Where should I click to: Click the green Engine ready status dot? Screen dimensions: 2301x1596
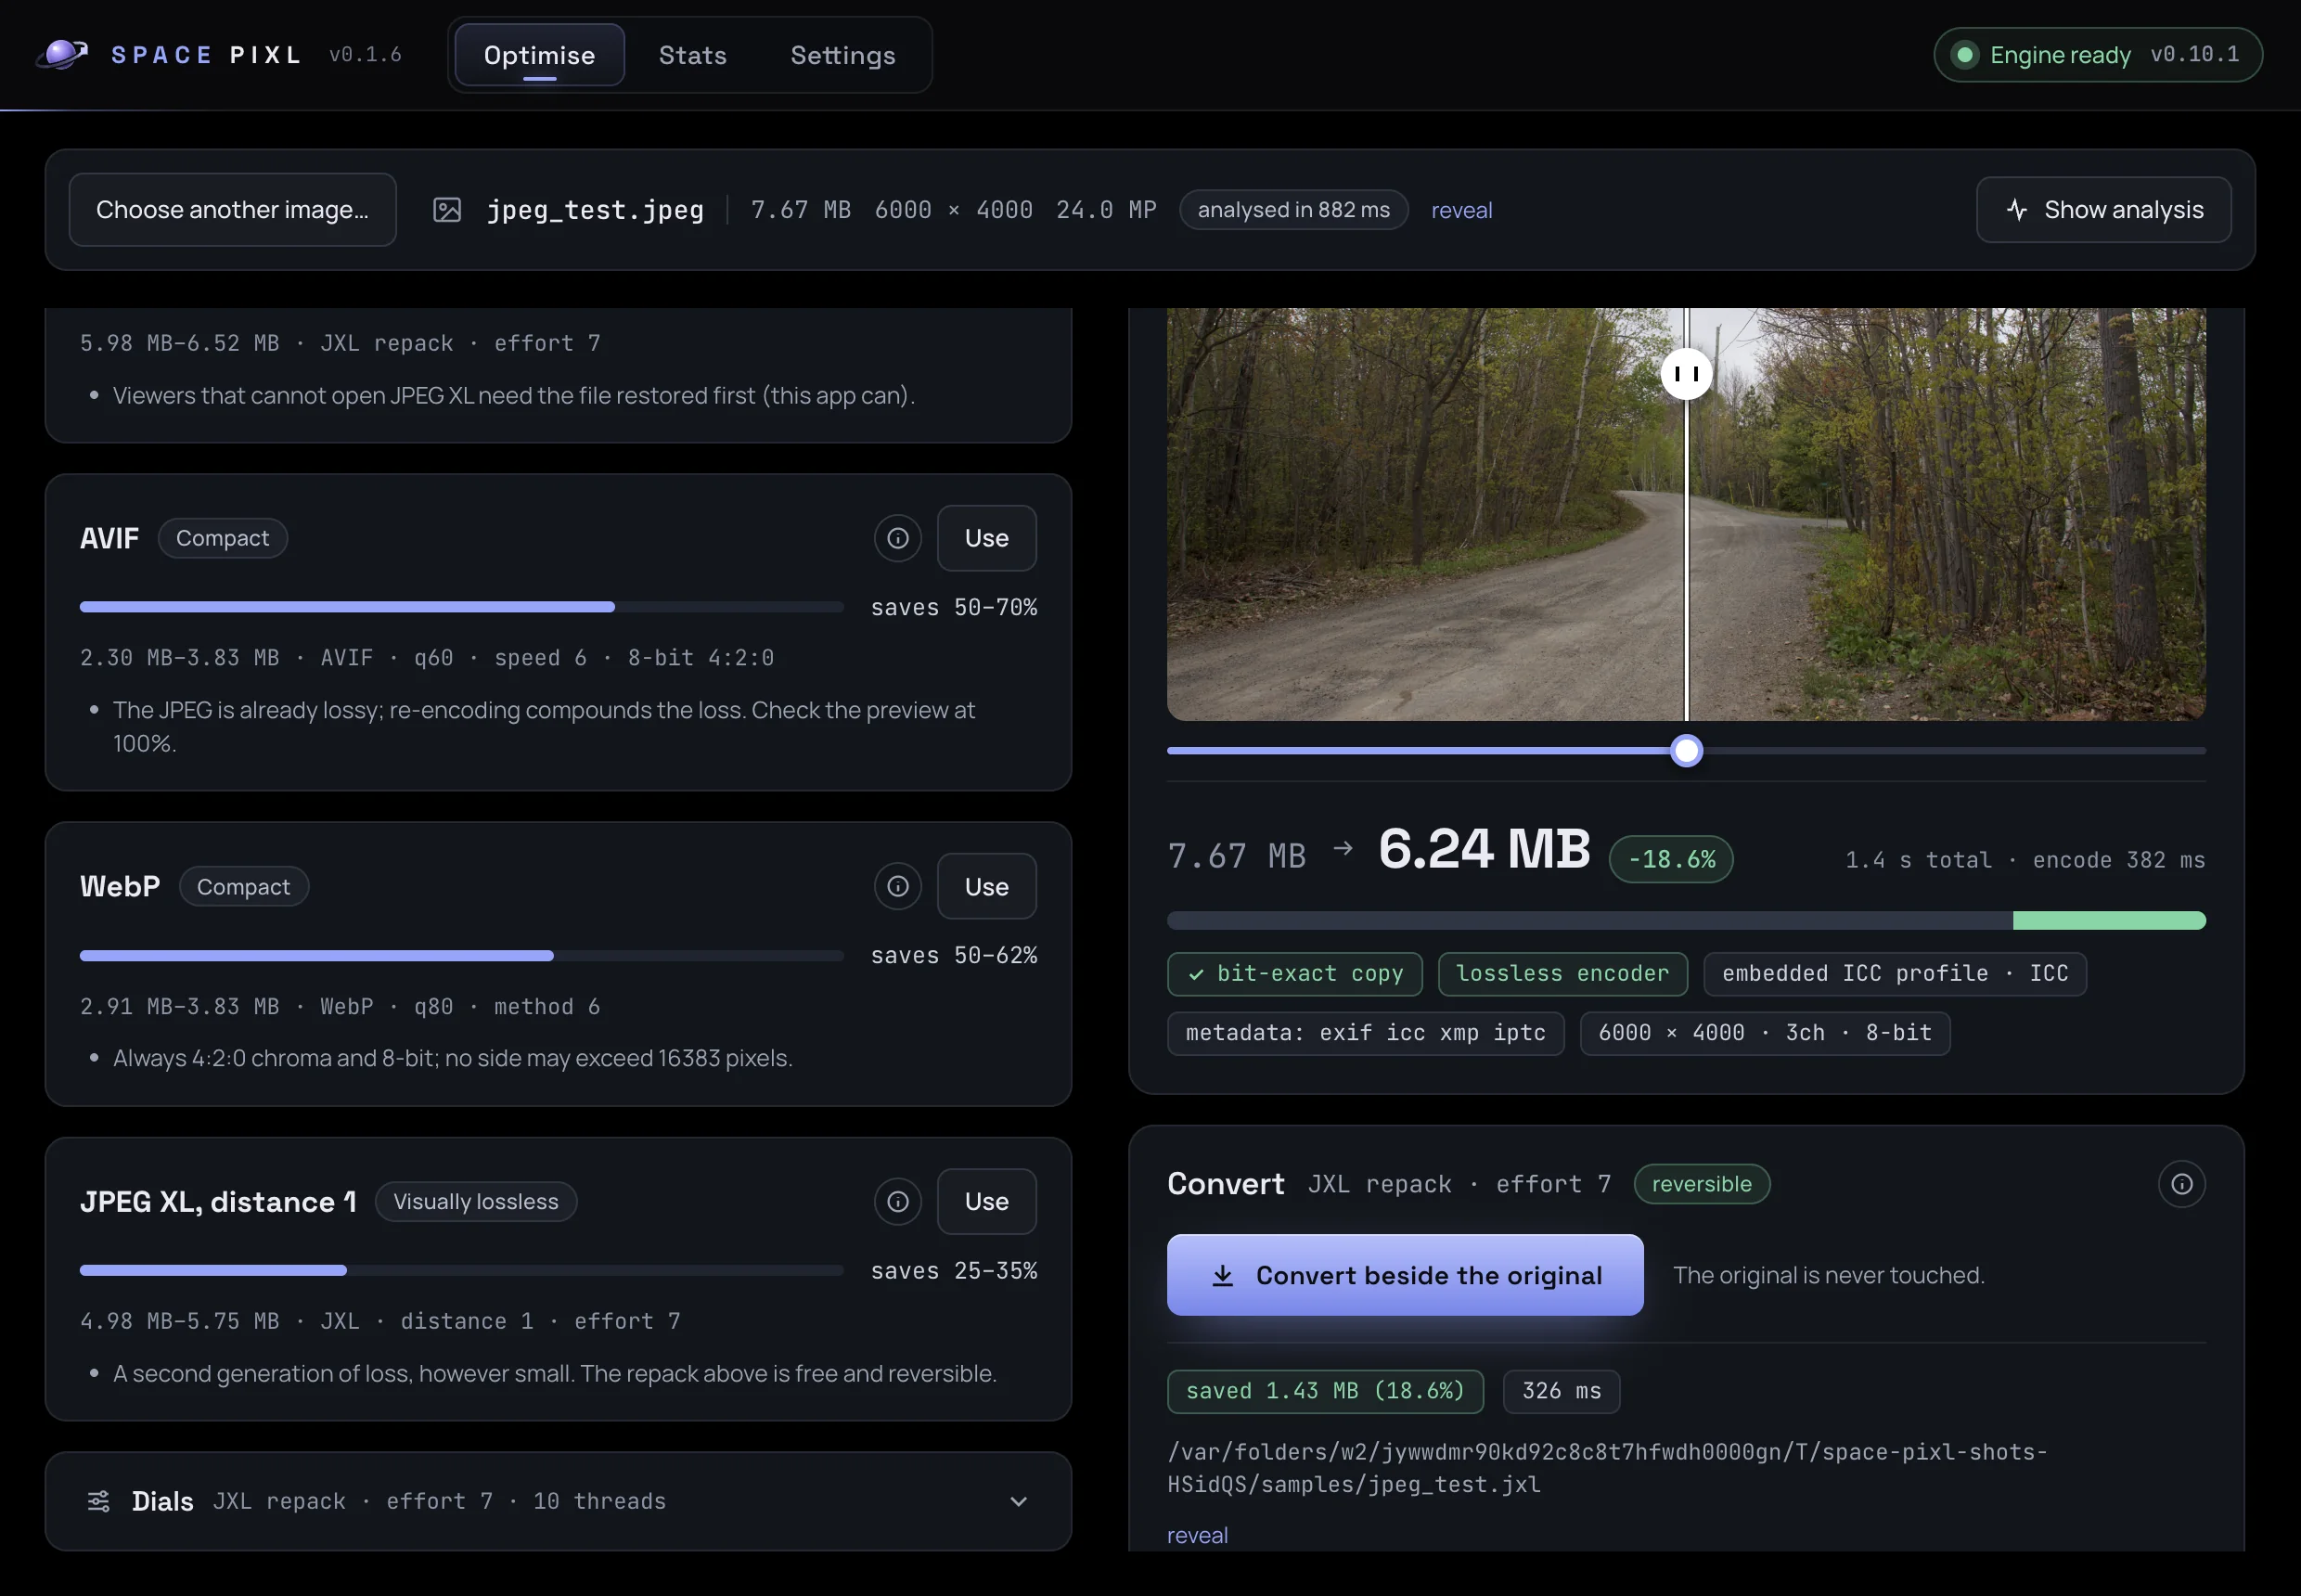[1964, 55]
